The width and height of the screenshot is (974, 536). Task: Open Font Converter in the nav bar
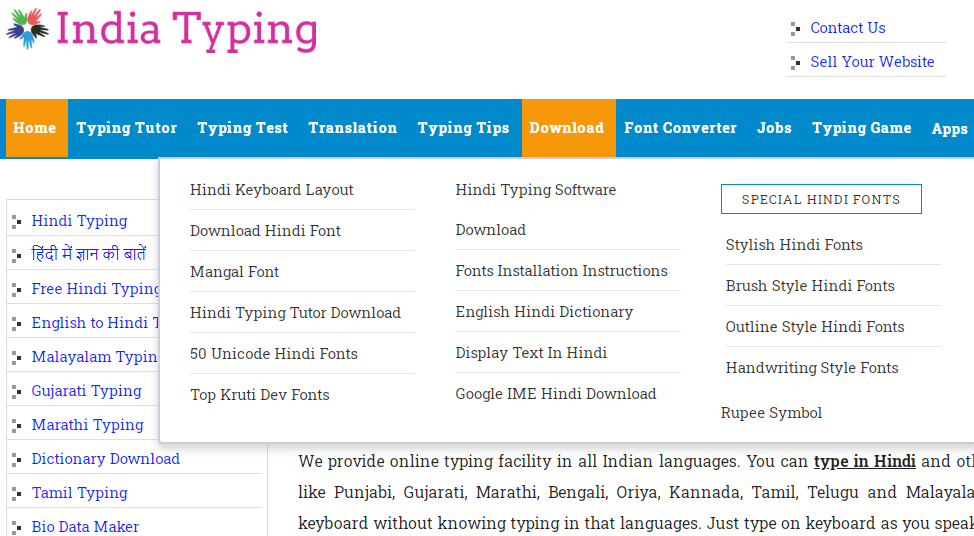tap(680, 128)
